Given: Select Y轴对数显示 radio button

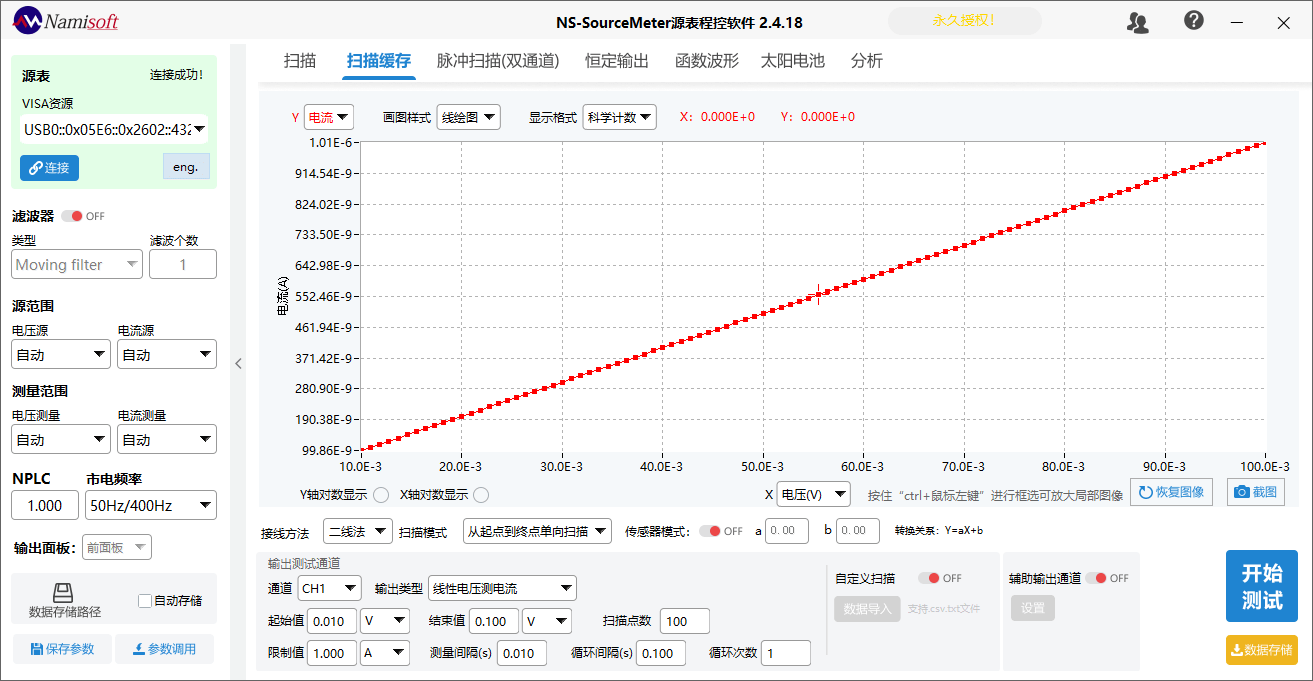Looking at the screenshot, I should coord(381,495).
